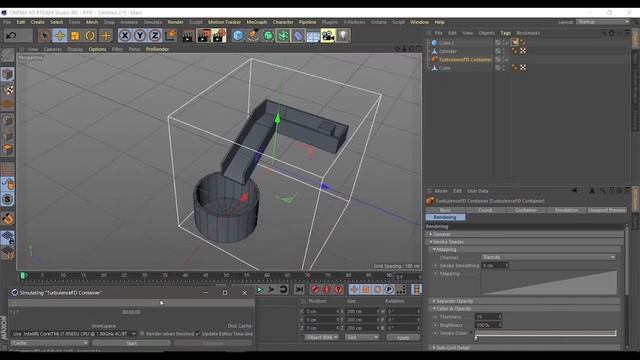Viewport: 640px width, 360px height.
Task: Open the Create menu
Action: click(38, 22)
